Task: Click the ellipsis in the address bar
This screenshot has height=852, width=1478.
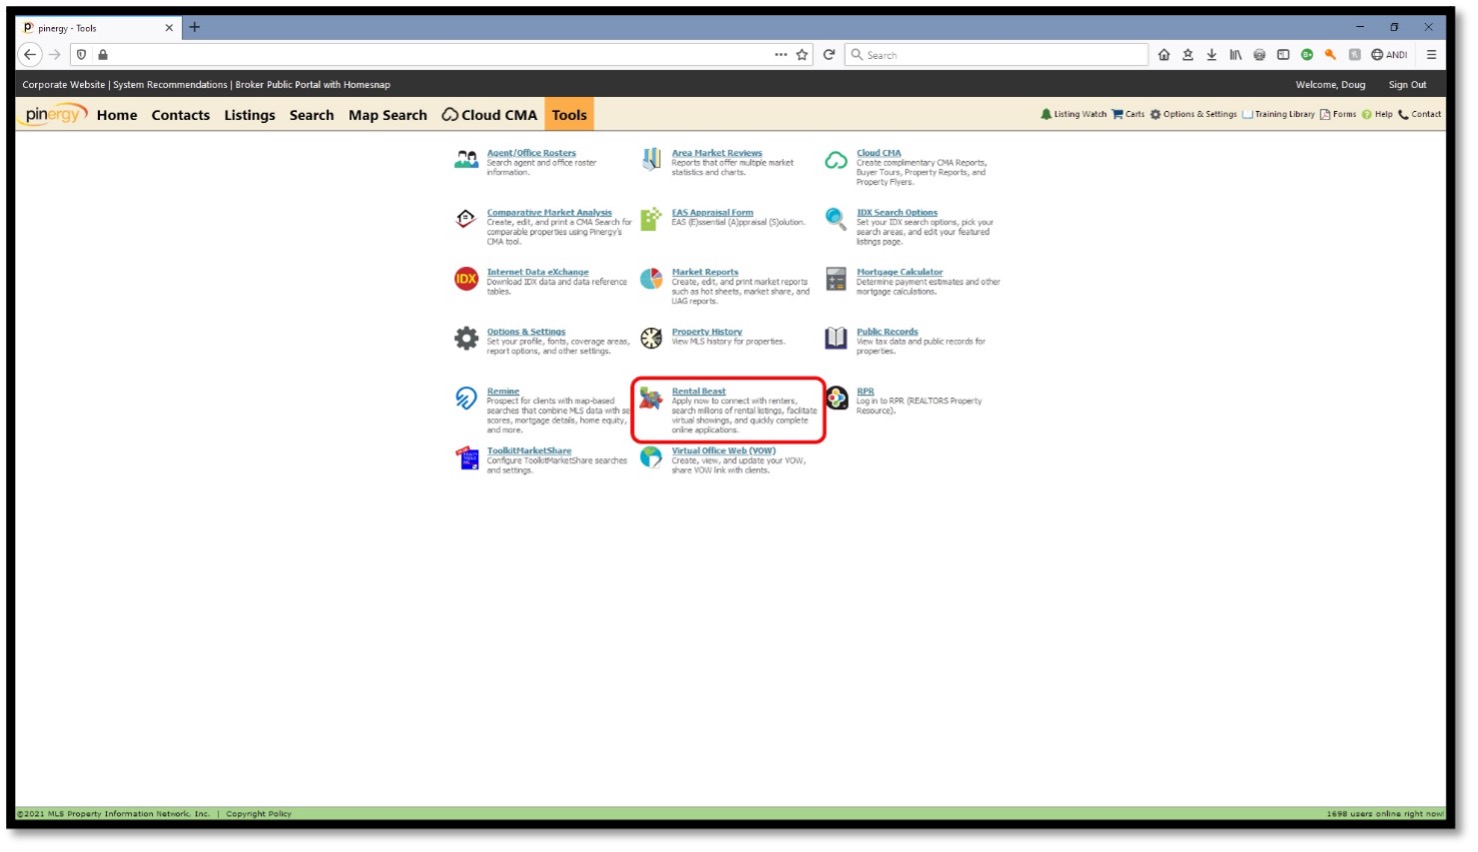Action: point(780,55)
